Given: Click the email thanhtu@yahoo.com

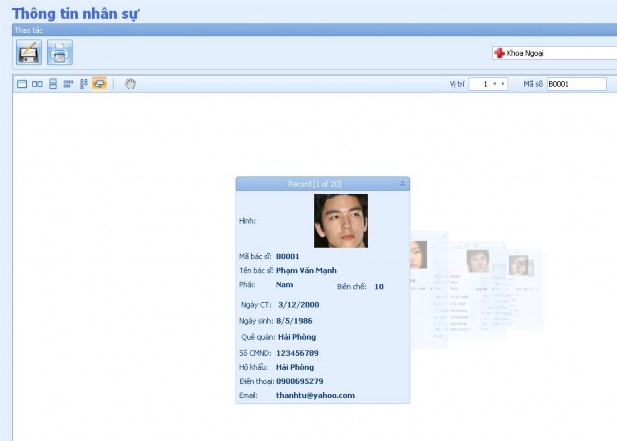Looking at the screenshot, I should (315, 395).
